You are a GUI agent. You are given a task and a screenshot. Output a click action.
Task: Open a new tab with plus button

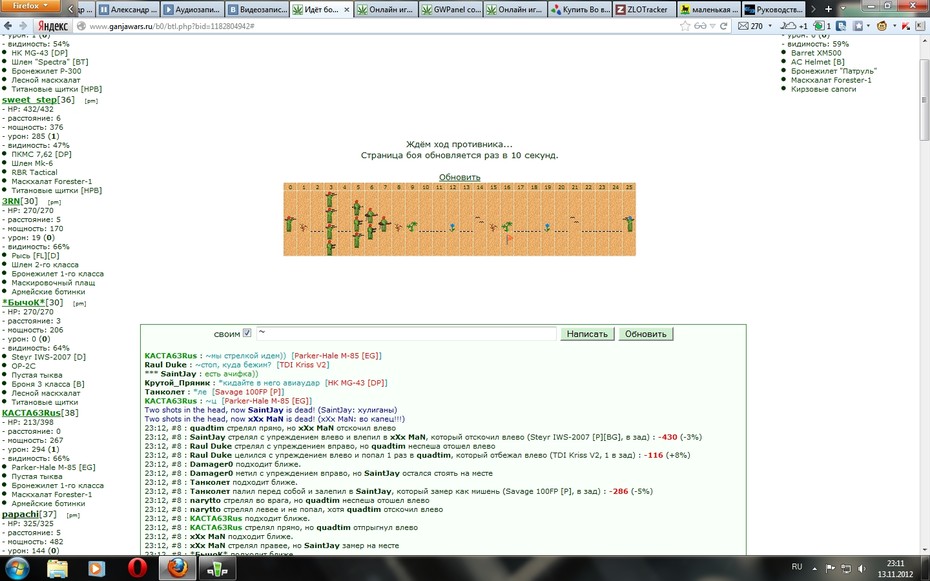tap(829, 9)
